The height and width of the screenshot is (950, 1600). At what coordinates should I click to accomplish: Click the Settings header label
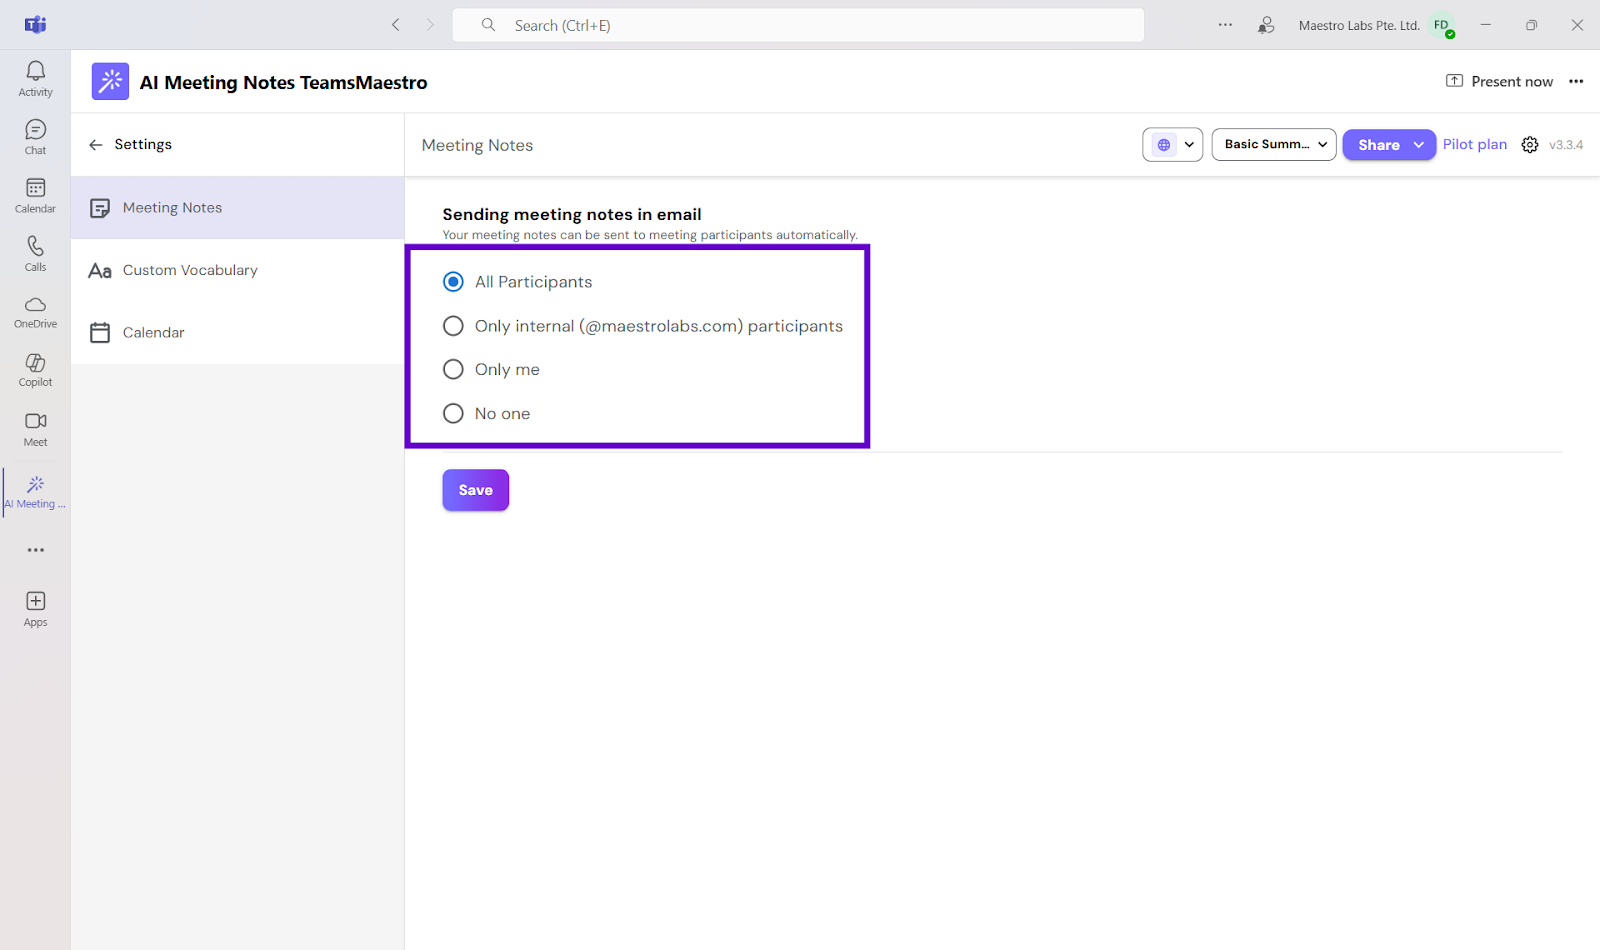point(143,145)
